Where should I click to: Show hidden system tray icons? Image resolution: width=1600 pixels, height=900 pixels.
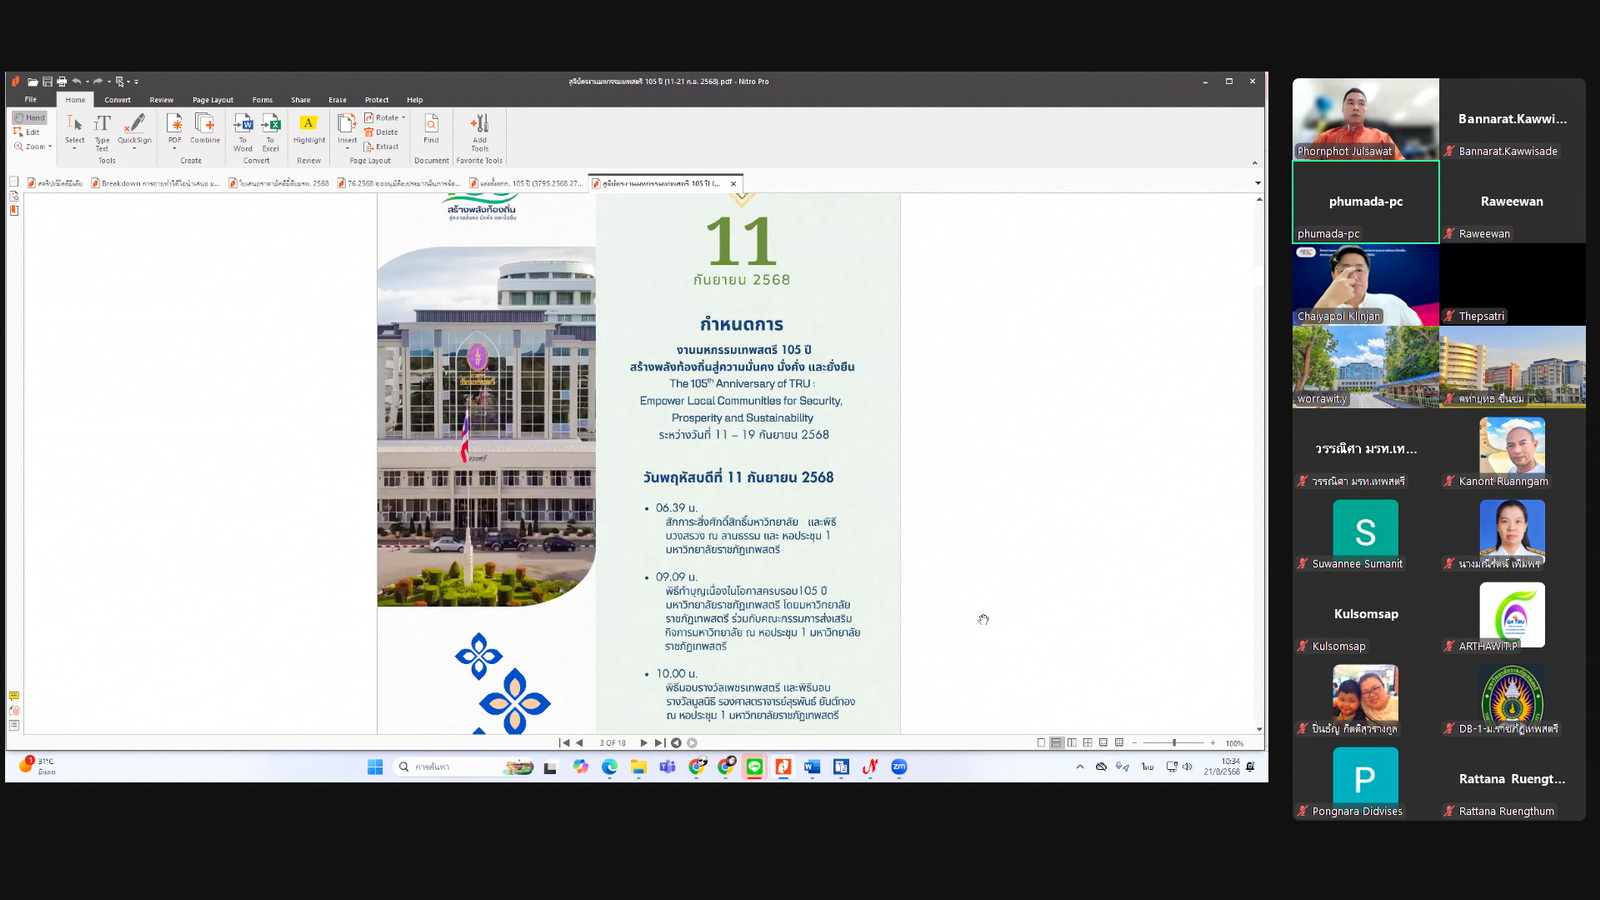click(1079, 767)
